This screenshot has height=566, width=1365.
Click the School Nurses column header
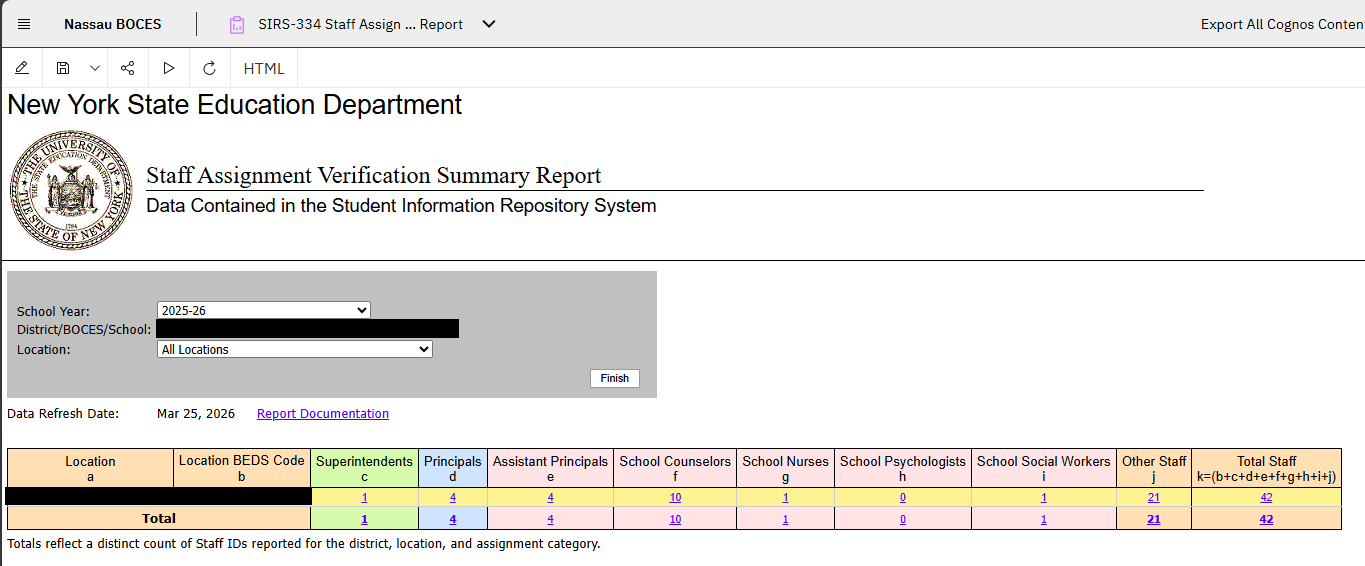(785, 468)
